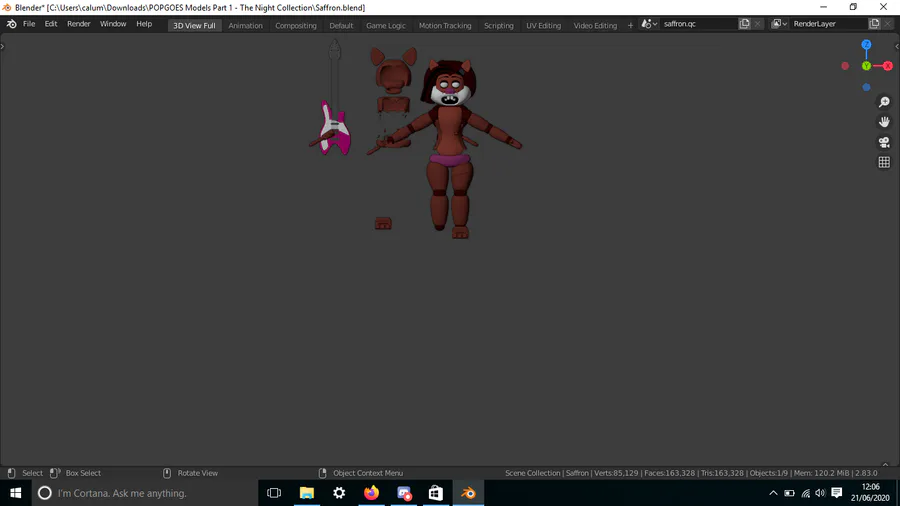
Task: Click the zoom view magnifier icon
Action: (x=884, y=102)
